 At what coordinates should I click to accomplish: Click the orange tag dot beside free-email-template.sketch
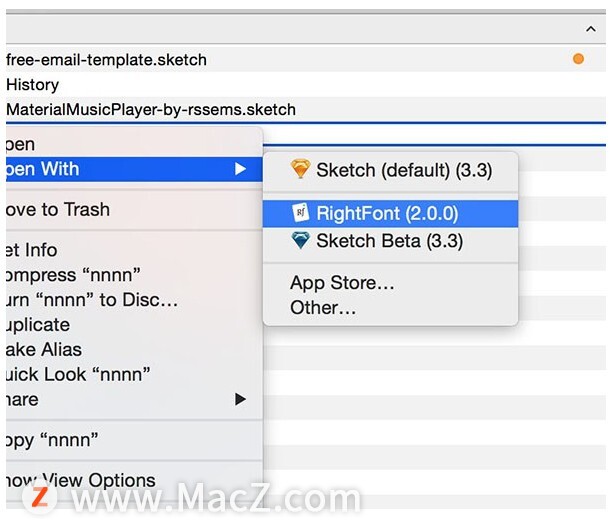(578, 59)
